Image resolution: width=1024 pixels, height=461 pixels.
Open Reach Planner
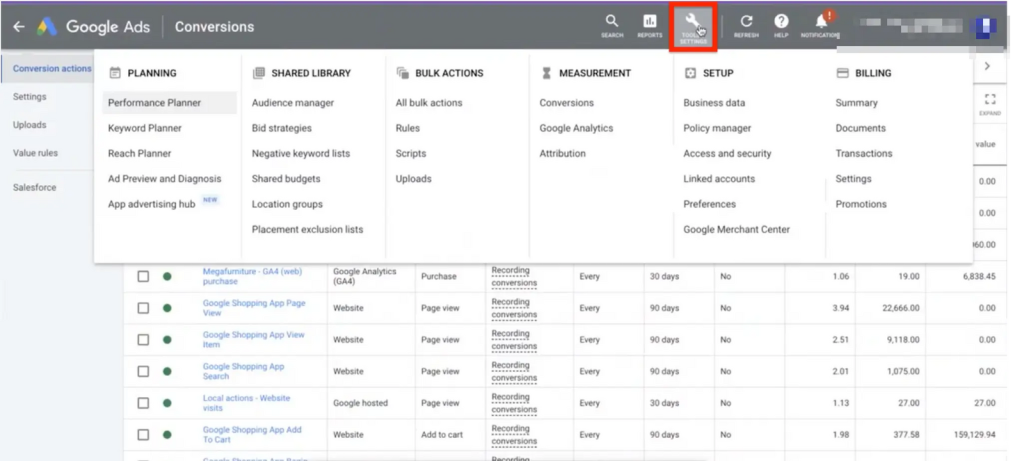[x=140, y=153]
